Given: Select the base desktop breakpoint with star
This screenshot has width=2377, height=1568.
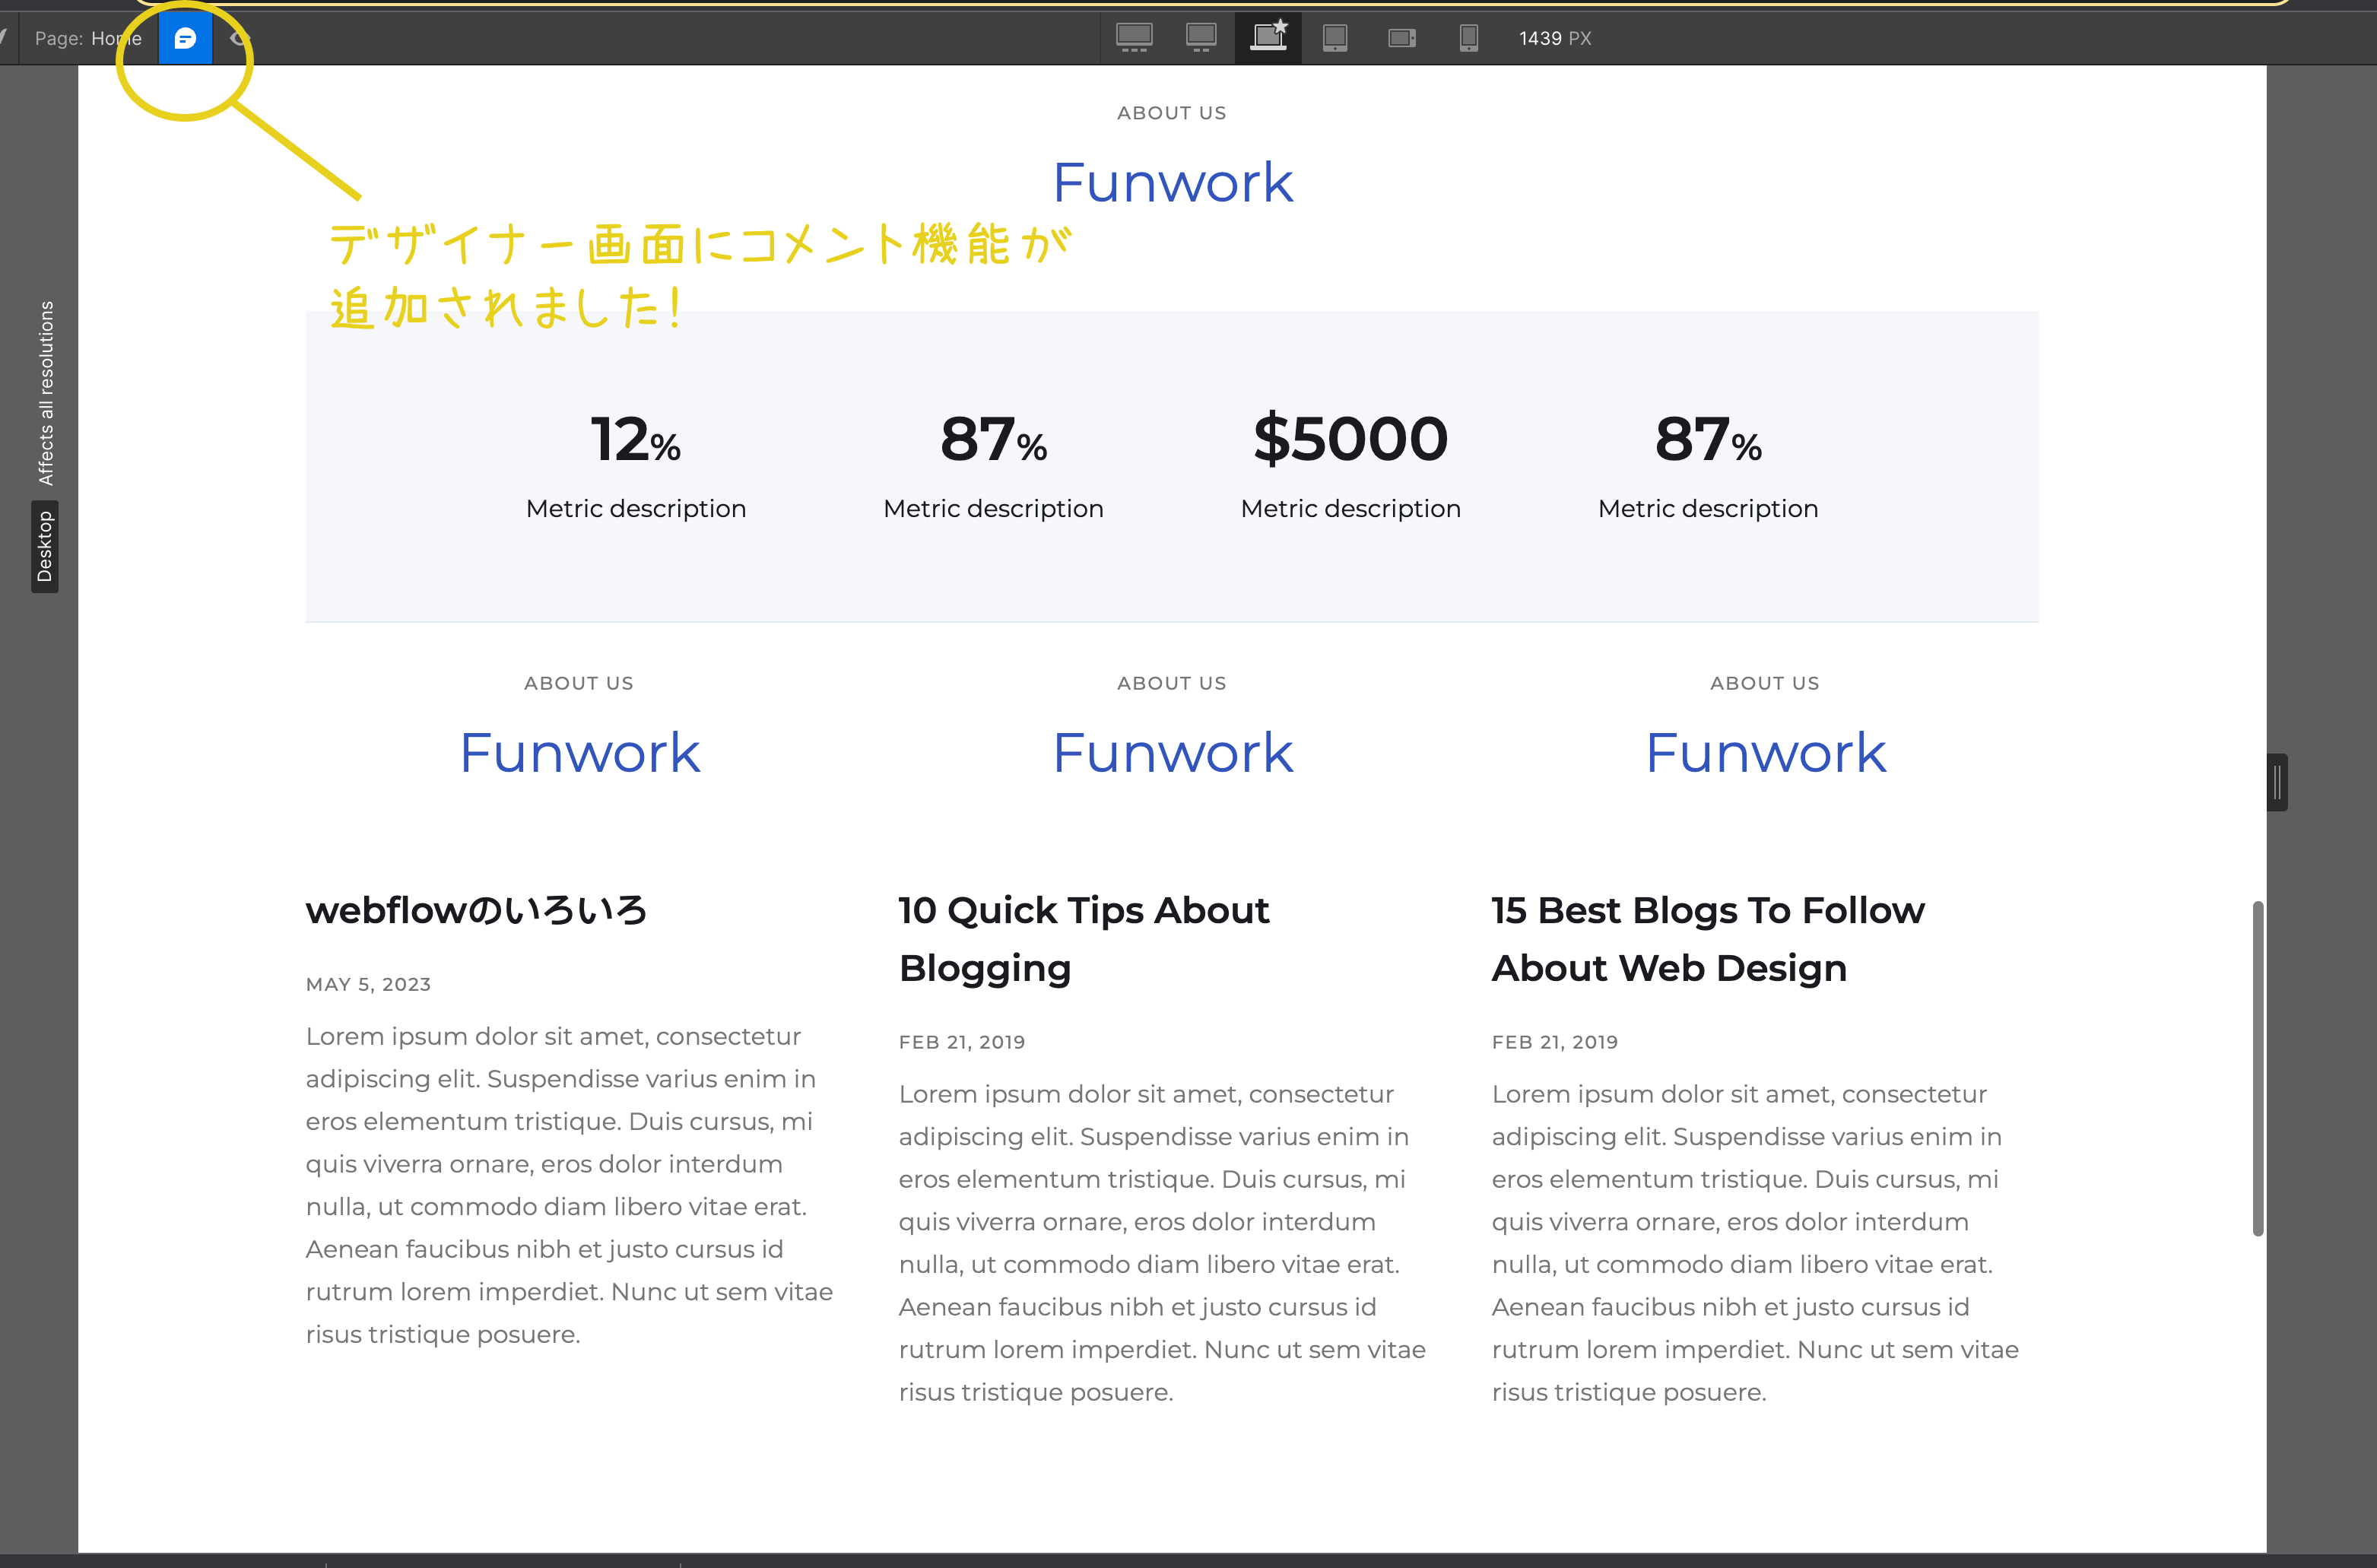Looking at the screenshot, I should (1268, 38).
